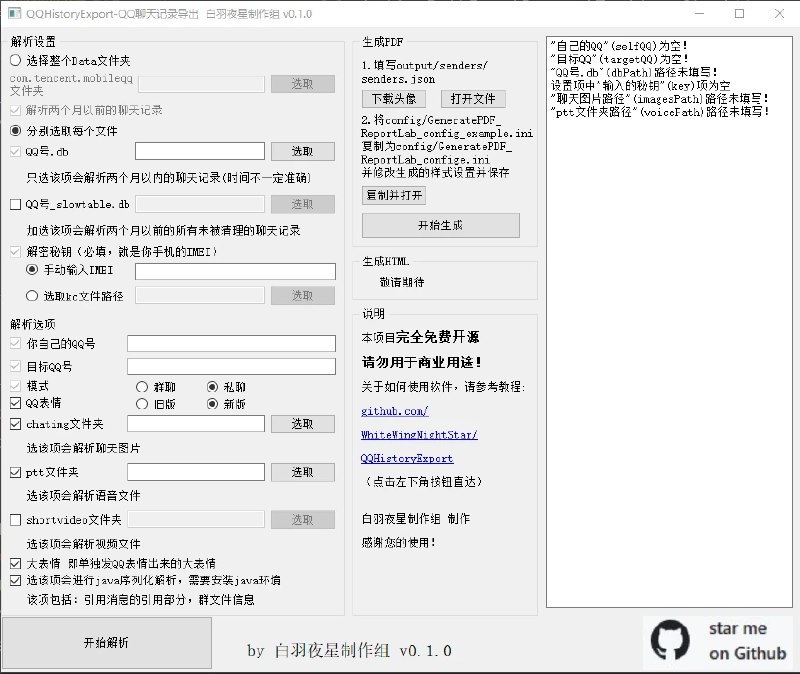The height and width of the screenshot is (674, 800).
Task: Click the application icon in title bar
Action: (14, 13)
